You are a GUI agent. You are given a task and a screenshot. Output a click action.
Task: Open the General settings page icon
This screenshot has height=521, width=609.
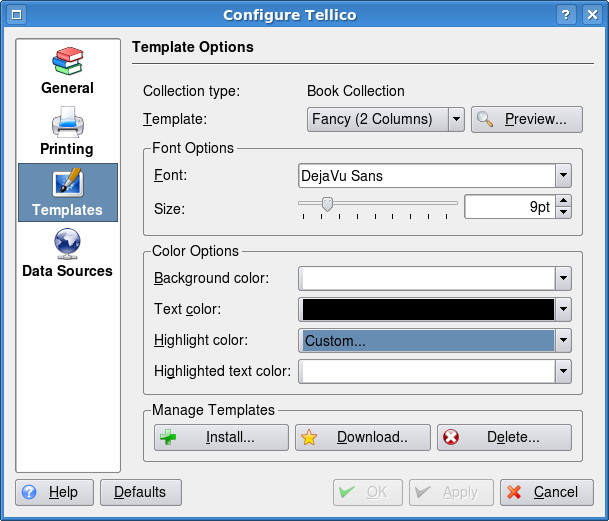pyautogui.click(x=68, y=61)
